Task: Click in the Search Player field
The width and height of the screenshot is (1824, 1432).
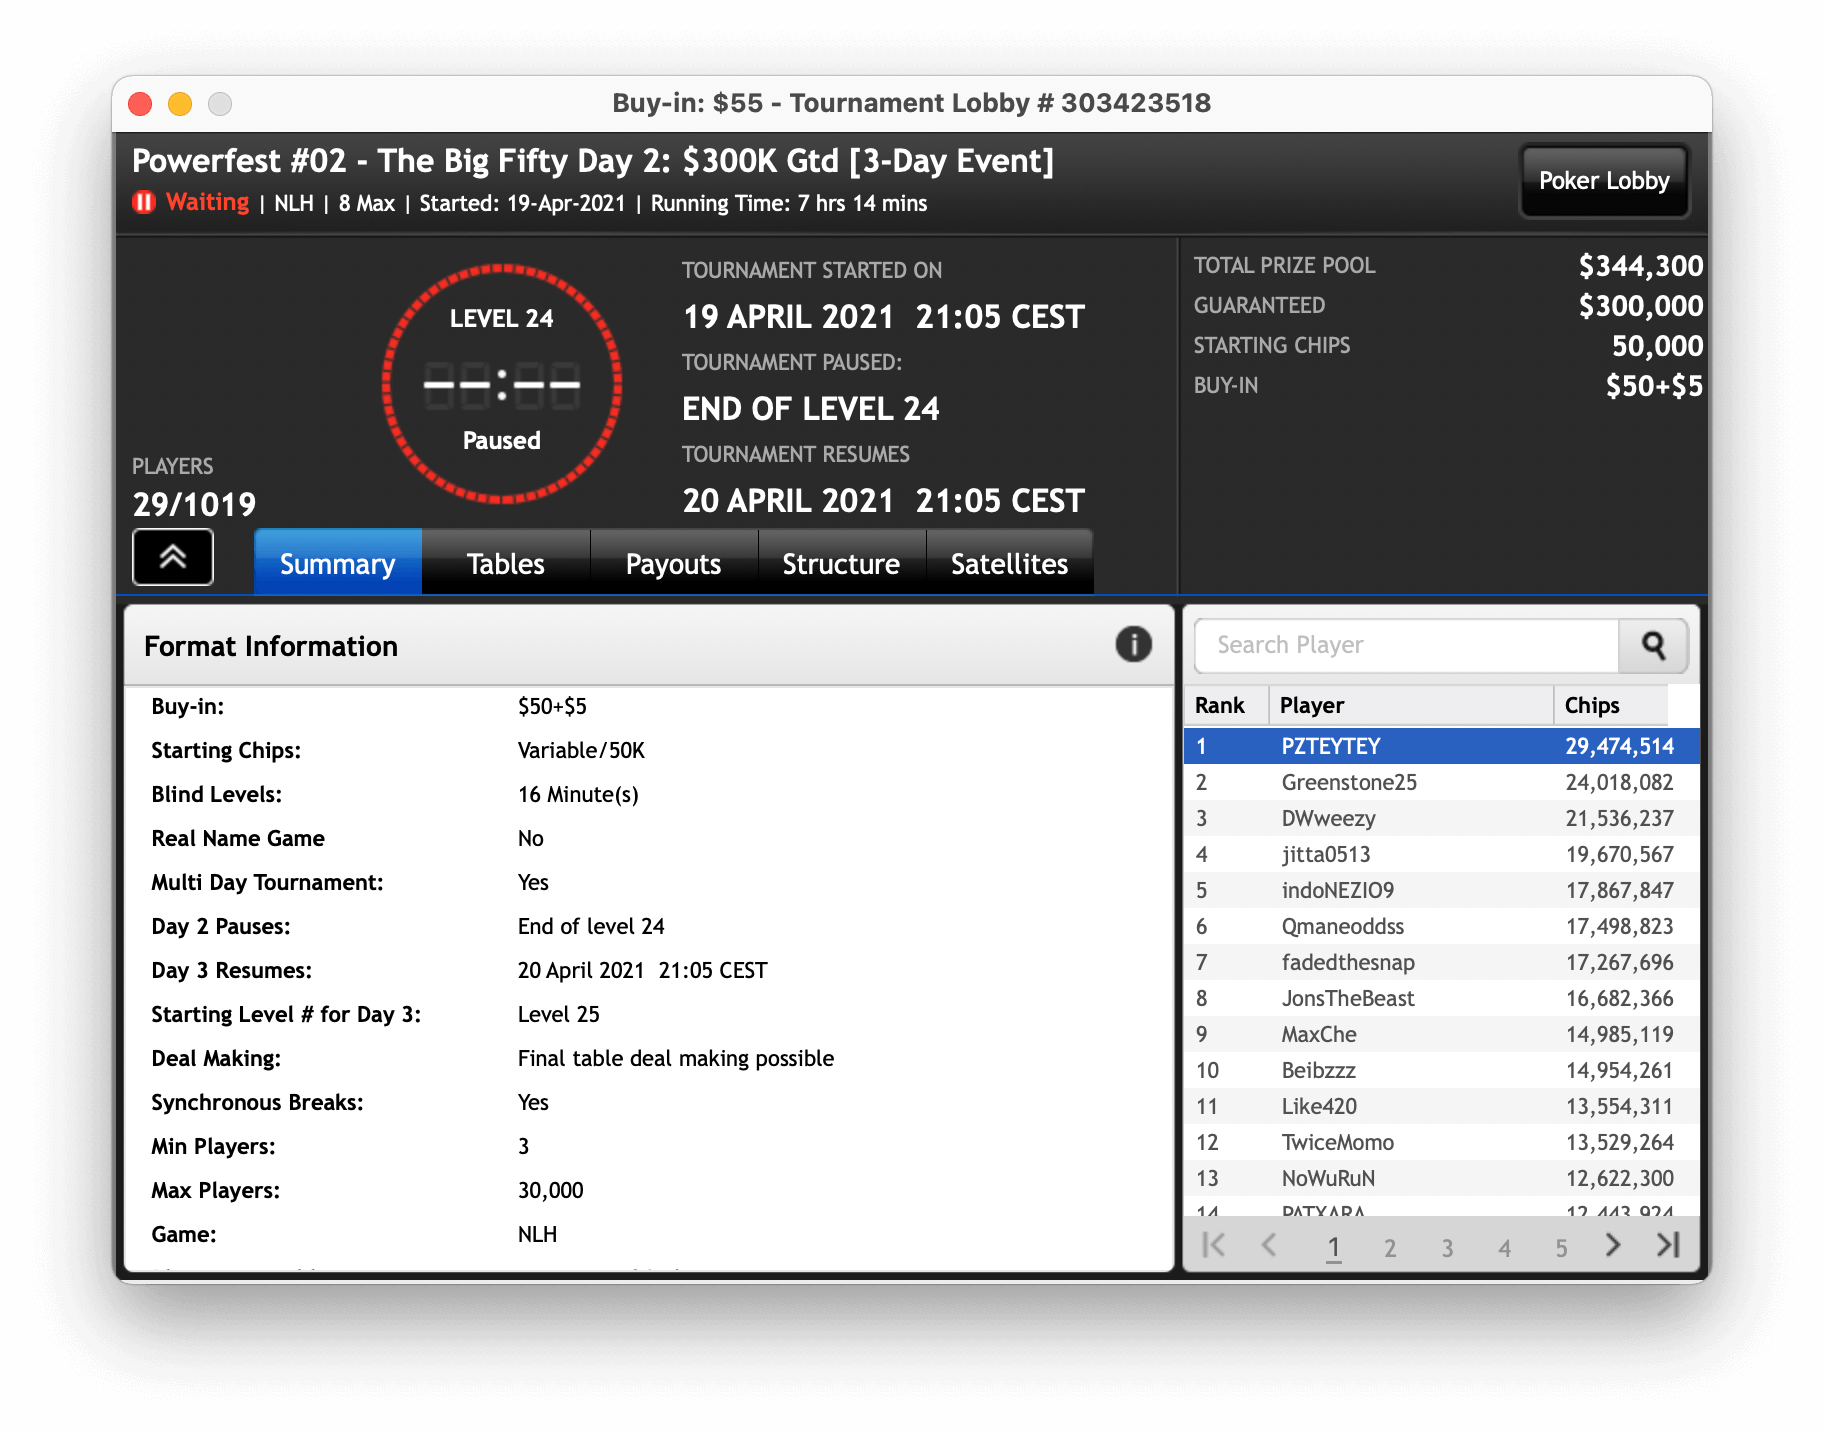Action: (1406, 646)
